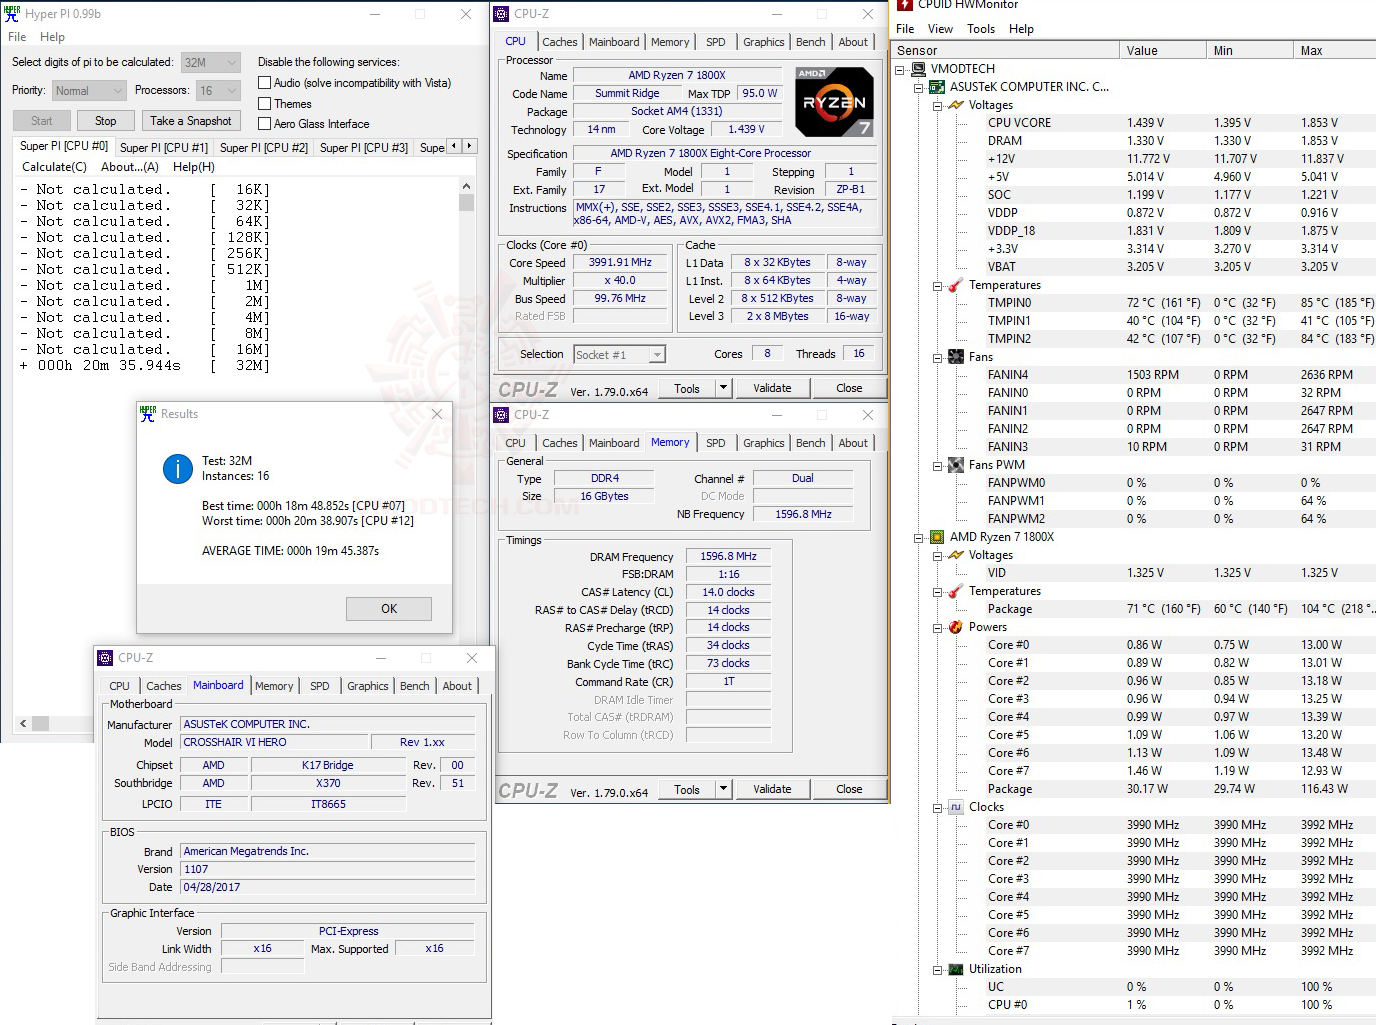The image size is (1376, 1025).
Task: Open the Selection Socket #1 dropdown in CPU-Z
Action: pos(620,355)
